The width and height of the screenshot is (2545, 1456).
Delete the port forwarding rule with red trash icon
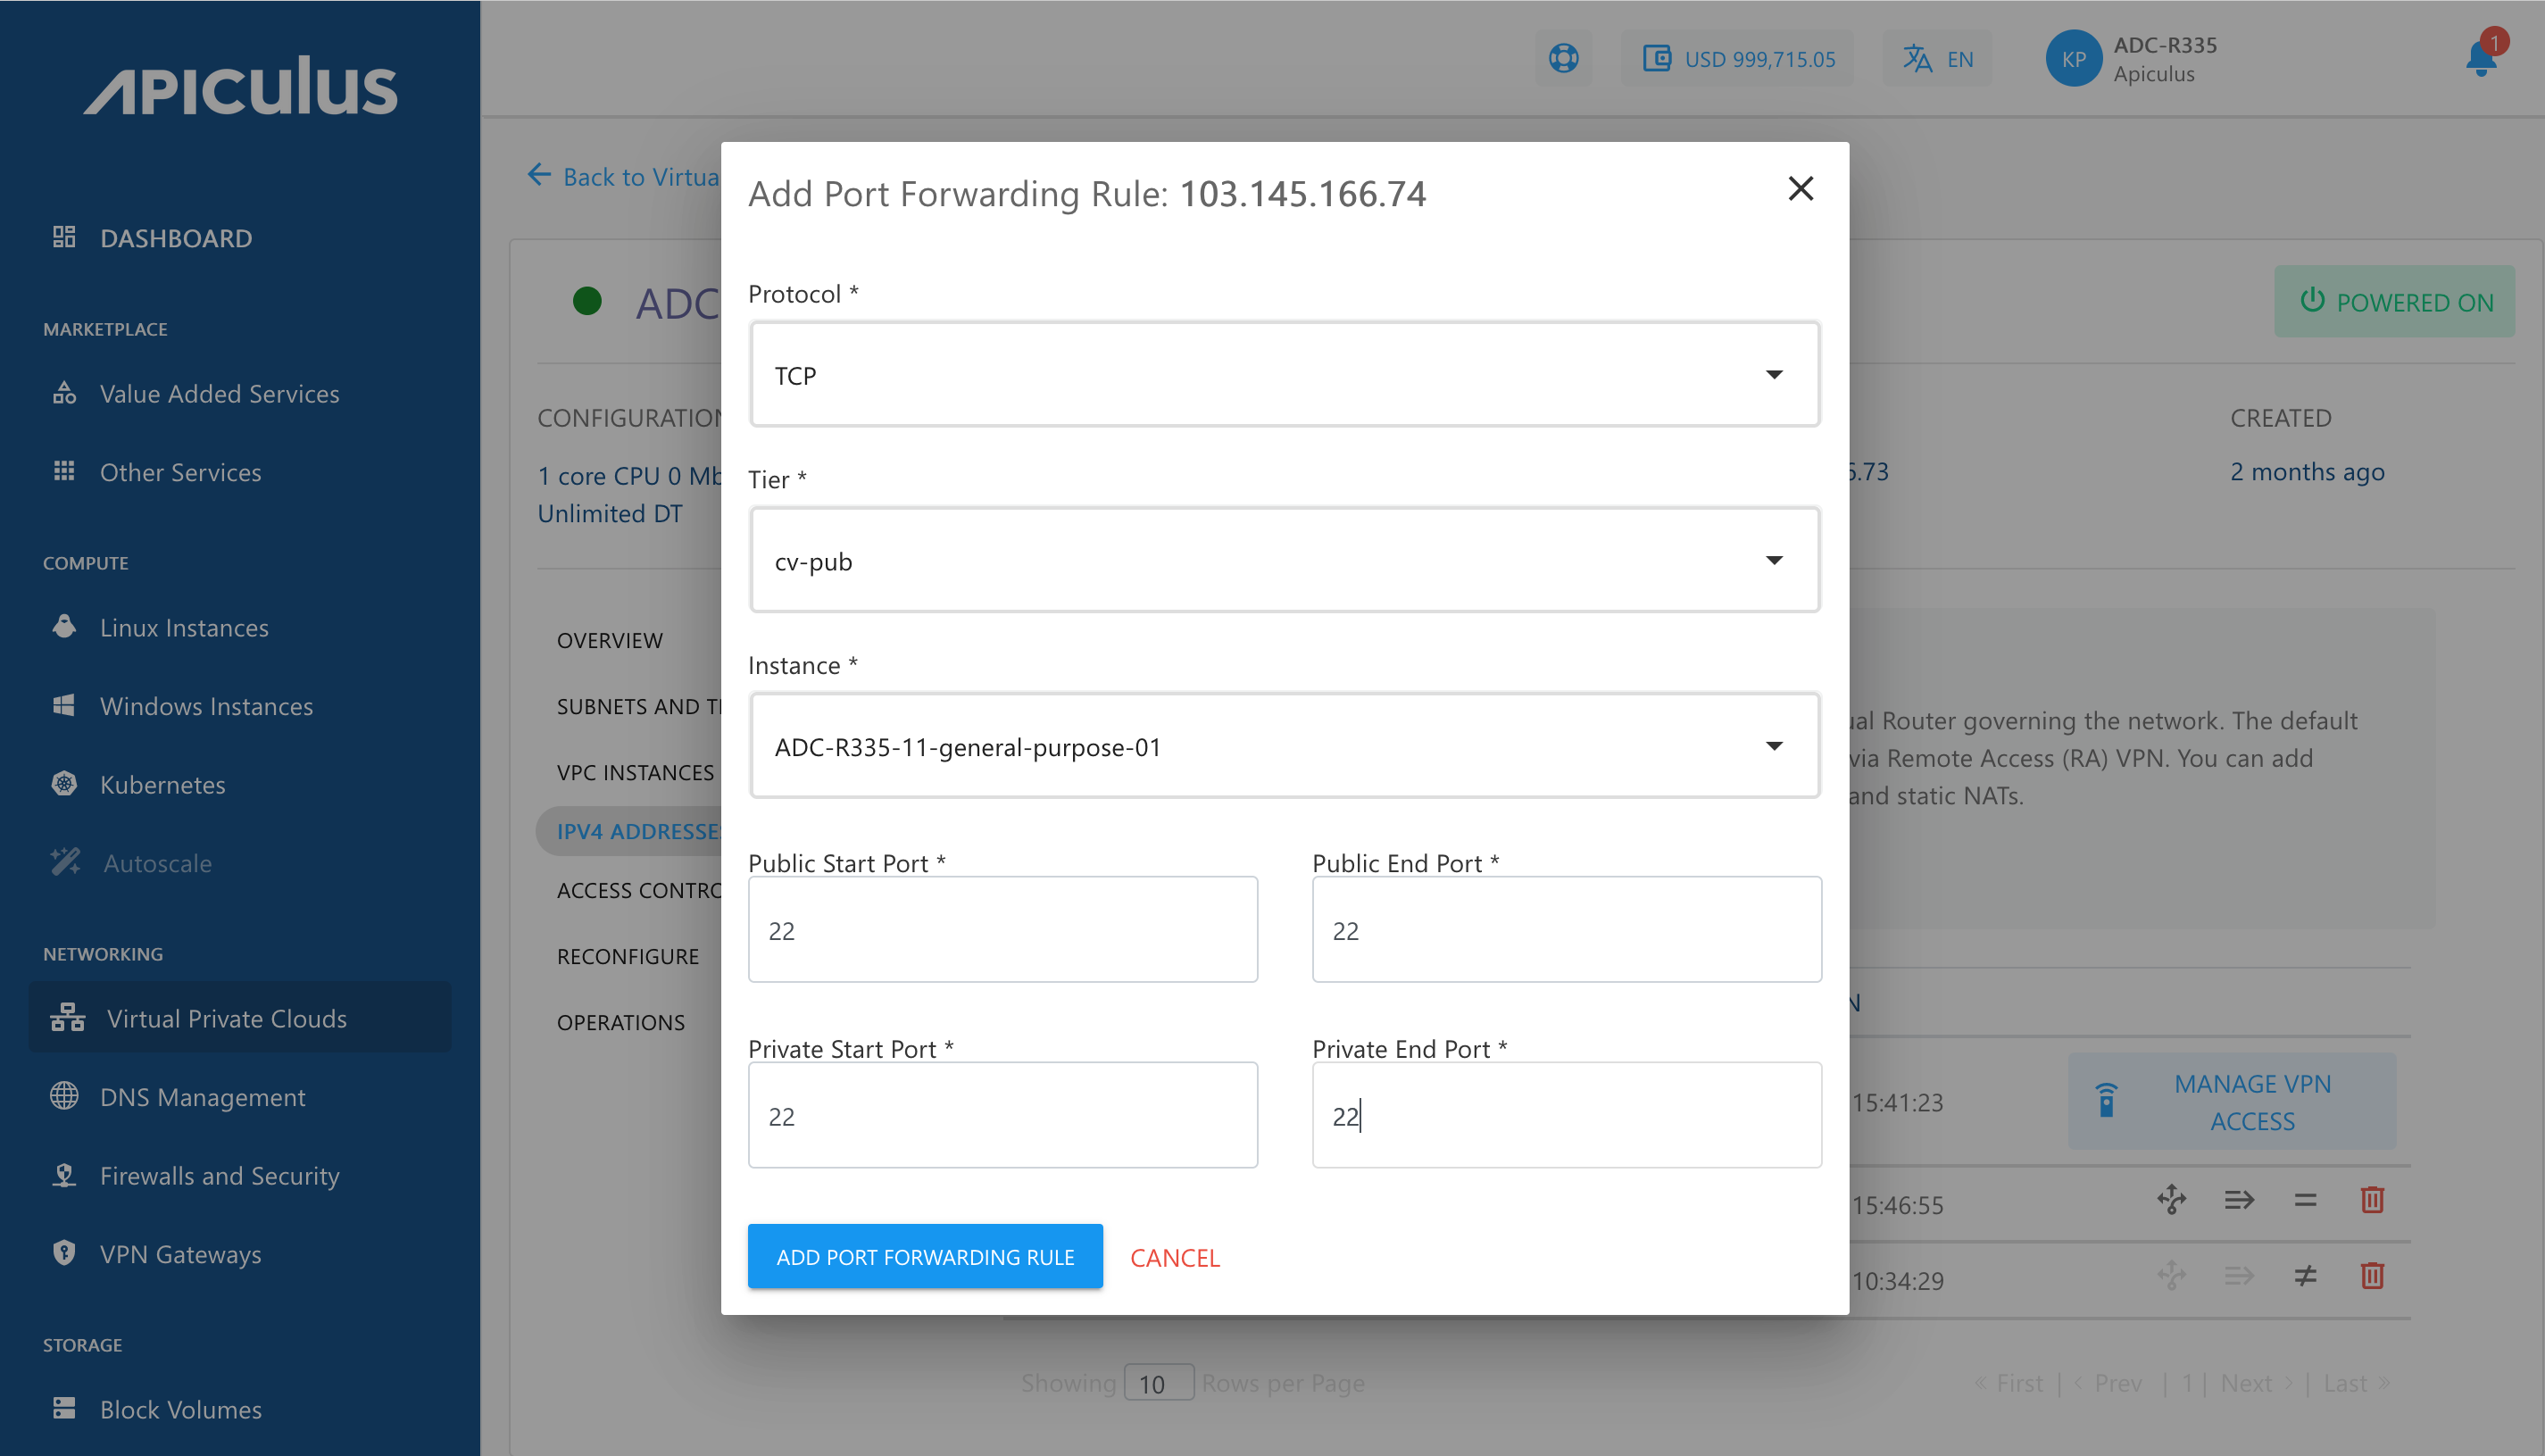click(2373, 1199)
